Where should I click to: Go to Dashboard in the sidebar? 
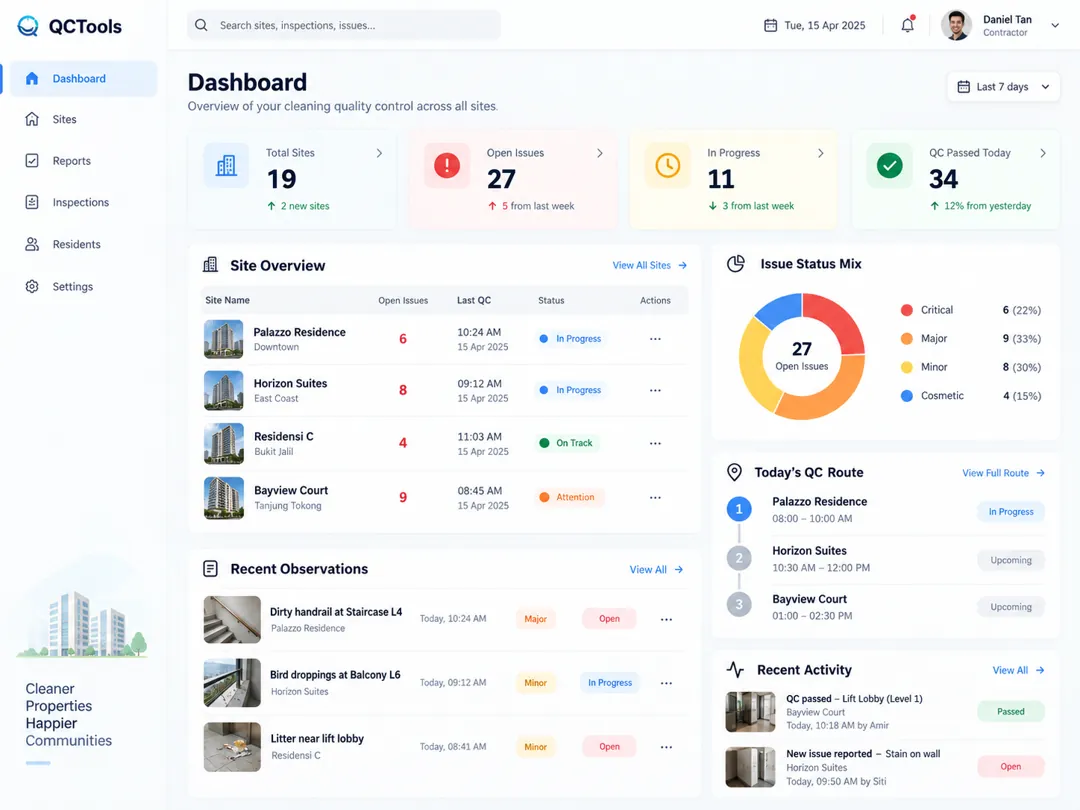click(x=83, y=79)
